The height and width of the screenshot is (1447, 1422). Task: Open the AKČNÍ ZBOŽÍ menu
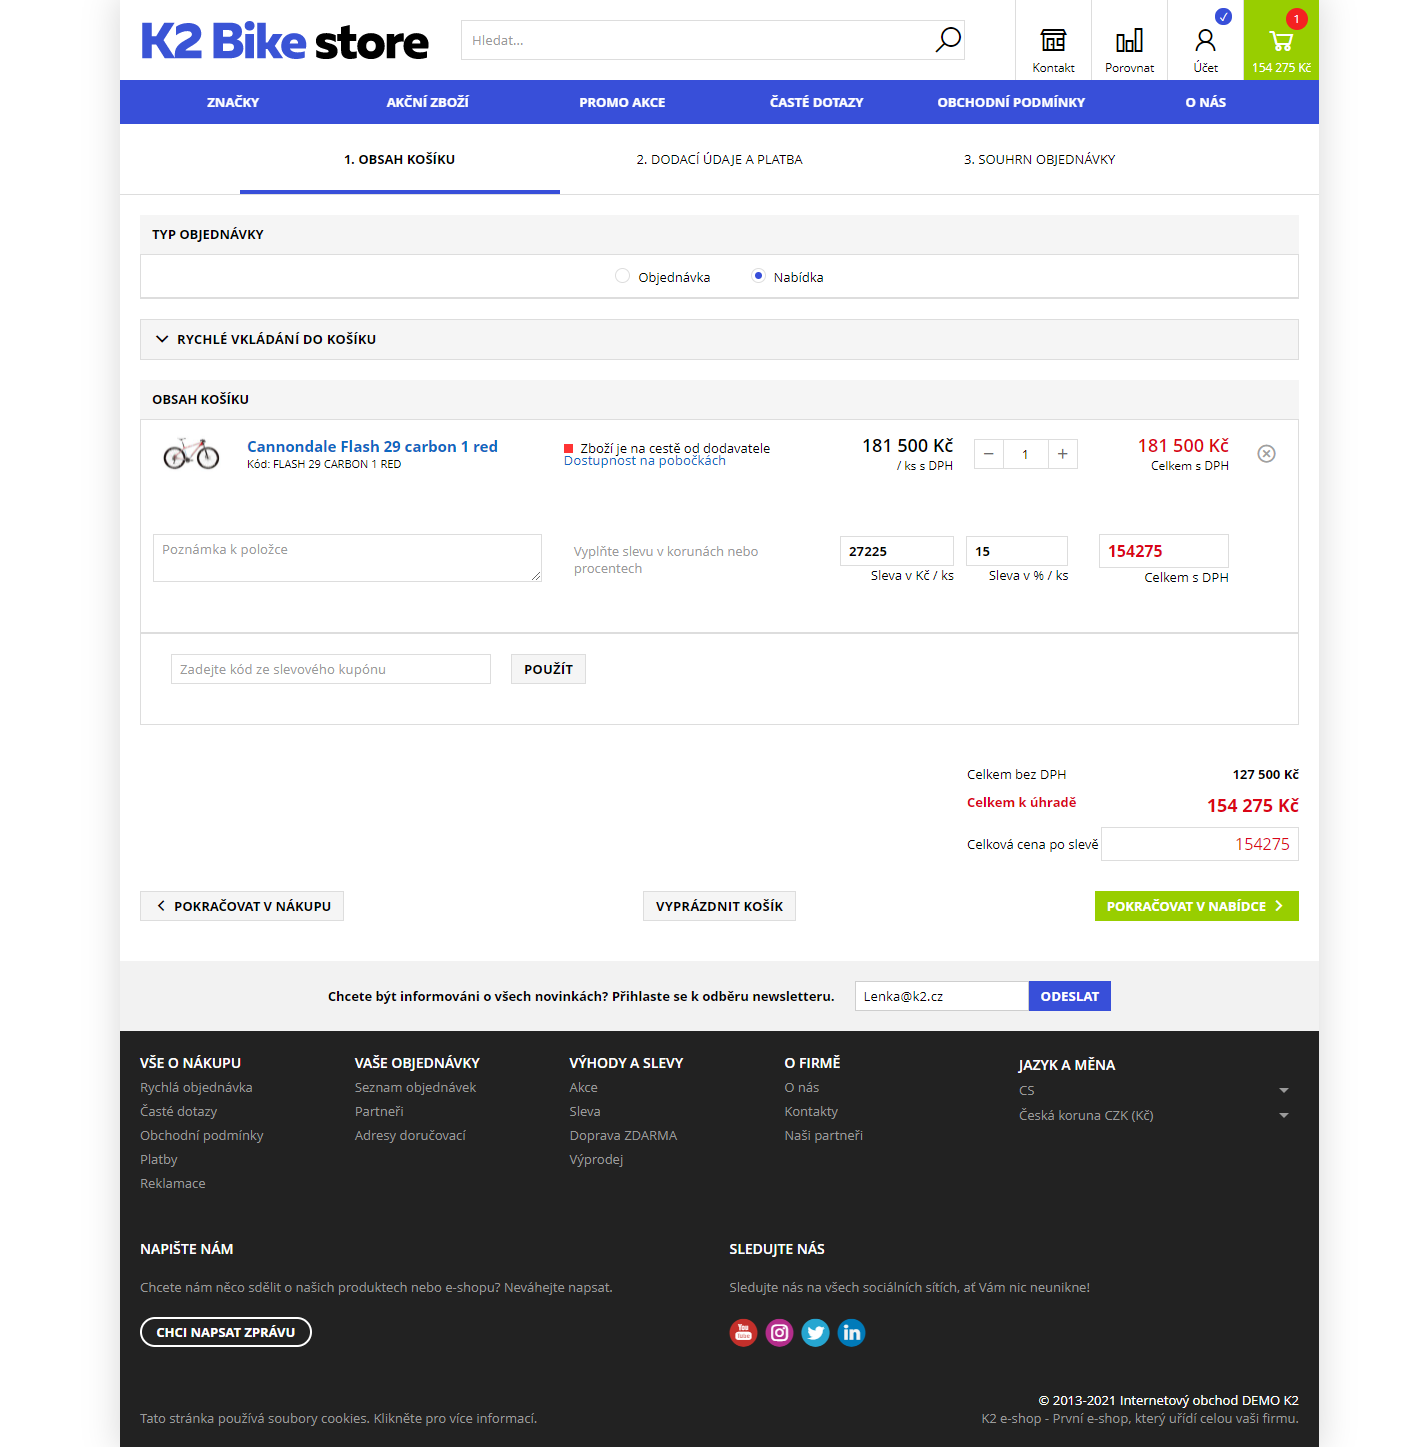tap(427, 102)
